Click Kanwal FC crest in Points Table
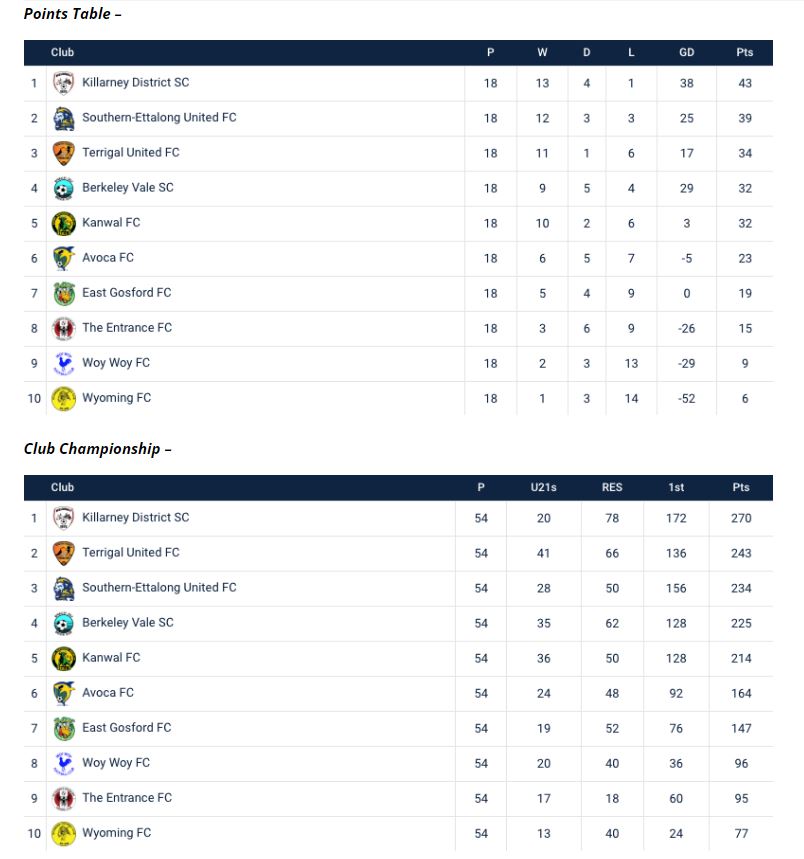 [x=64, y=223]
